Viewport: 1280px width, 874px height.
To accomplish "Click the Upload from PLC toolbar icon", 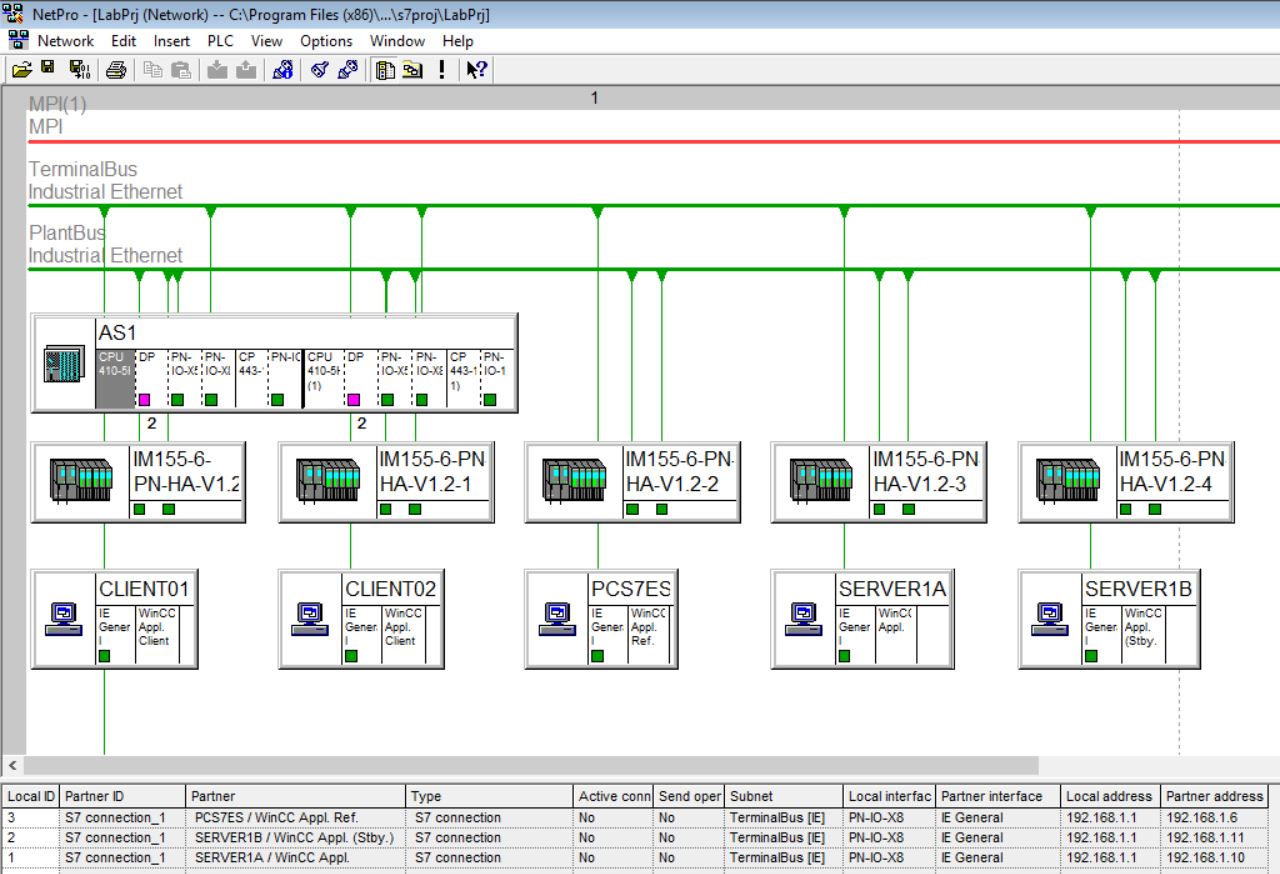I will click(x=245, y=70).
